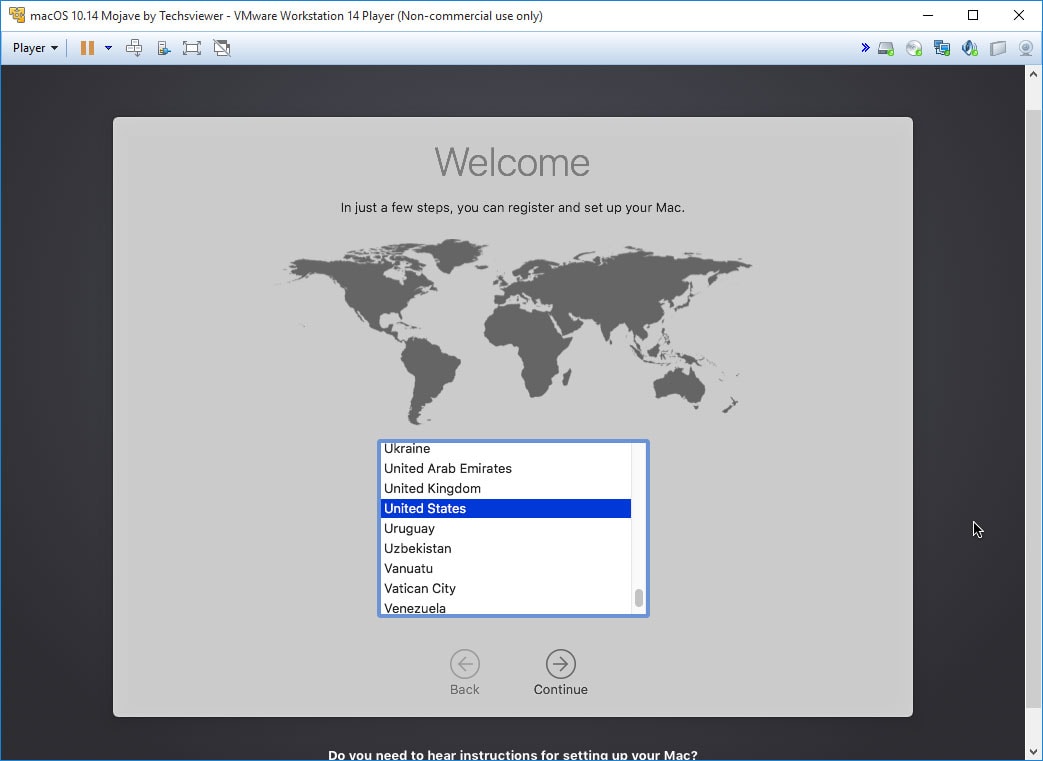Enter full screen mode
Viewport: 1043px width, 761px height.
click(x=192, y=48)
